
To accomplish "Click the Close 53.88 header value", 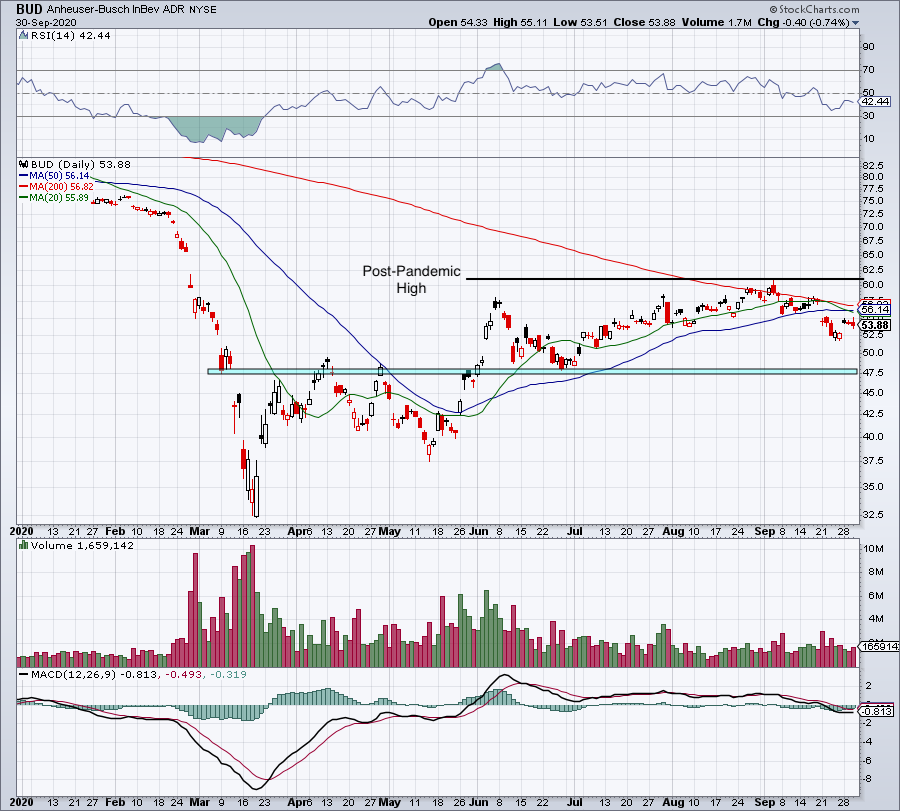I will click(644, 22).
